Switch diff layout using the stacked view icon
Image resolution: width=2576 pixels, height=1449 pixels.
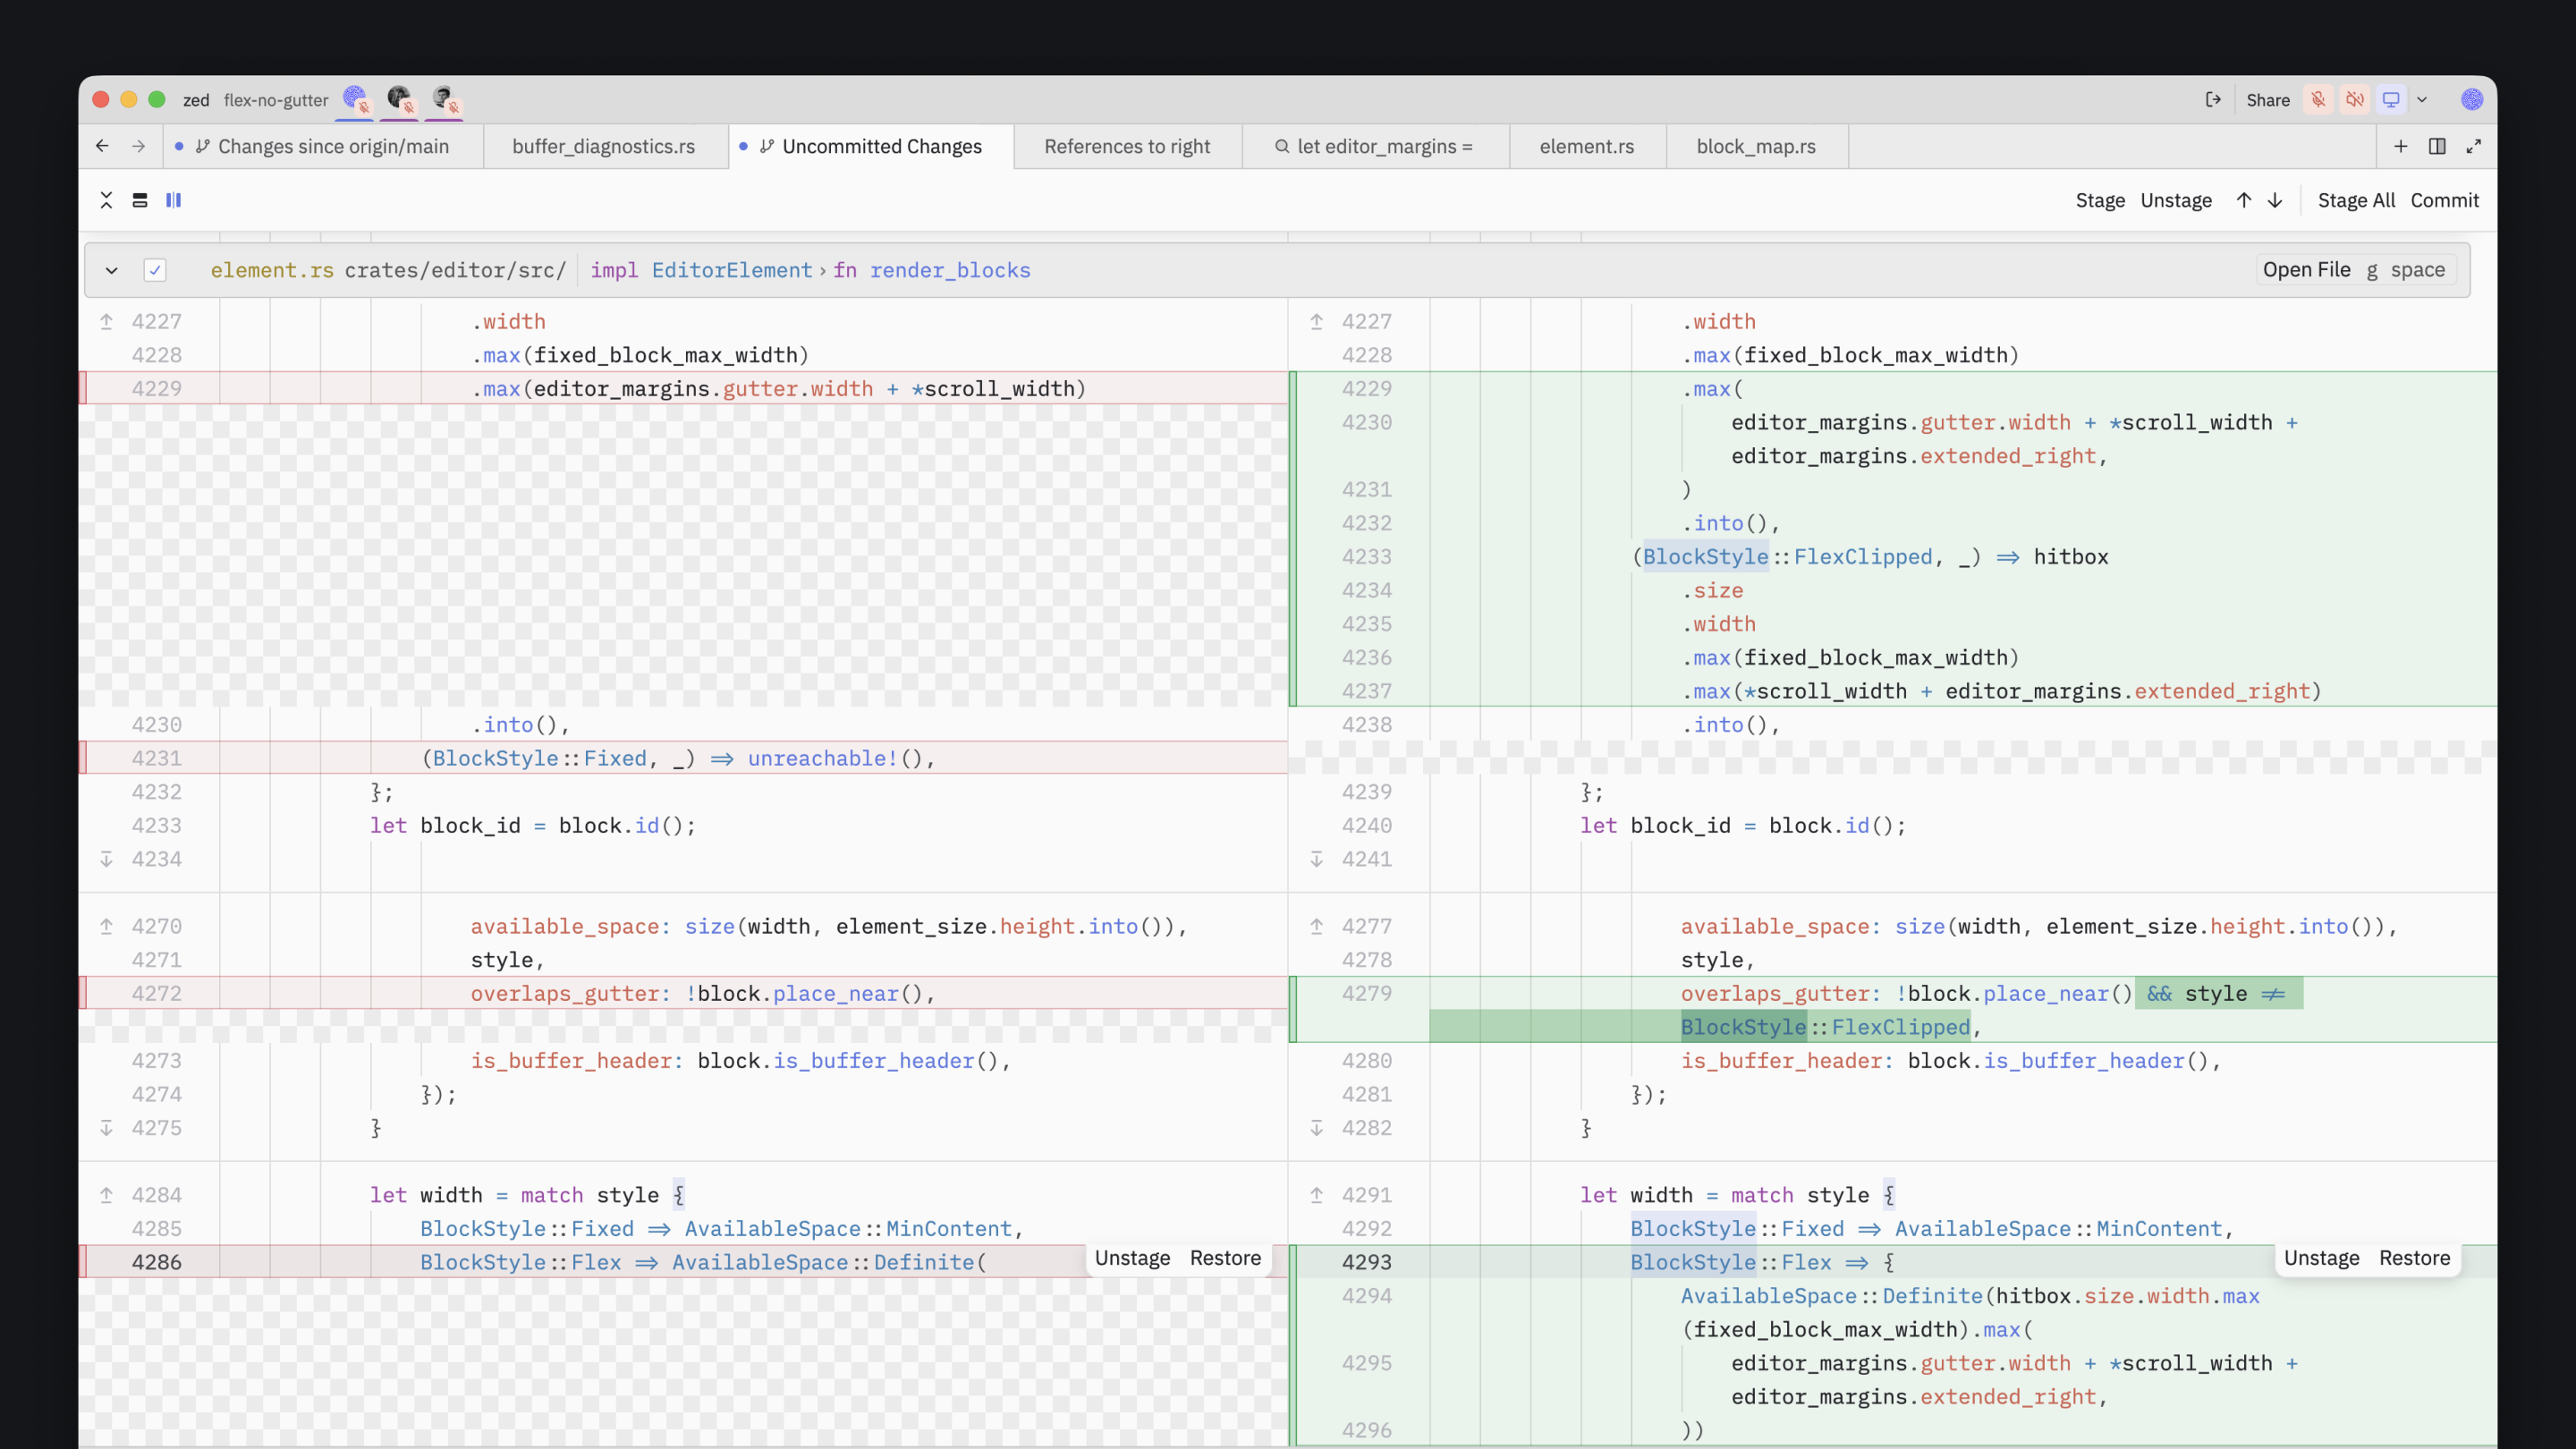pyautogui.click(x=140, y=200)
